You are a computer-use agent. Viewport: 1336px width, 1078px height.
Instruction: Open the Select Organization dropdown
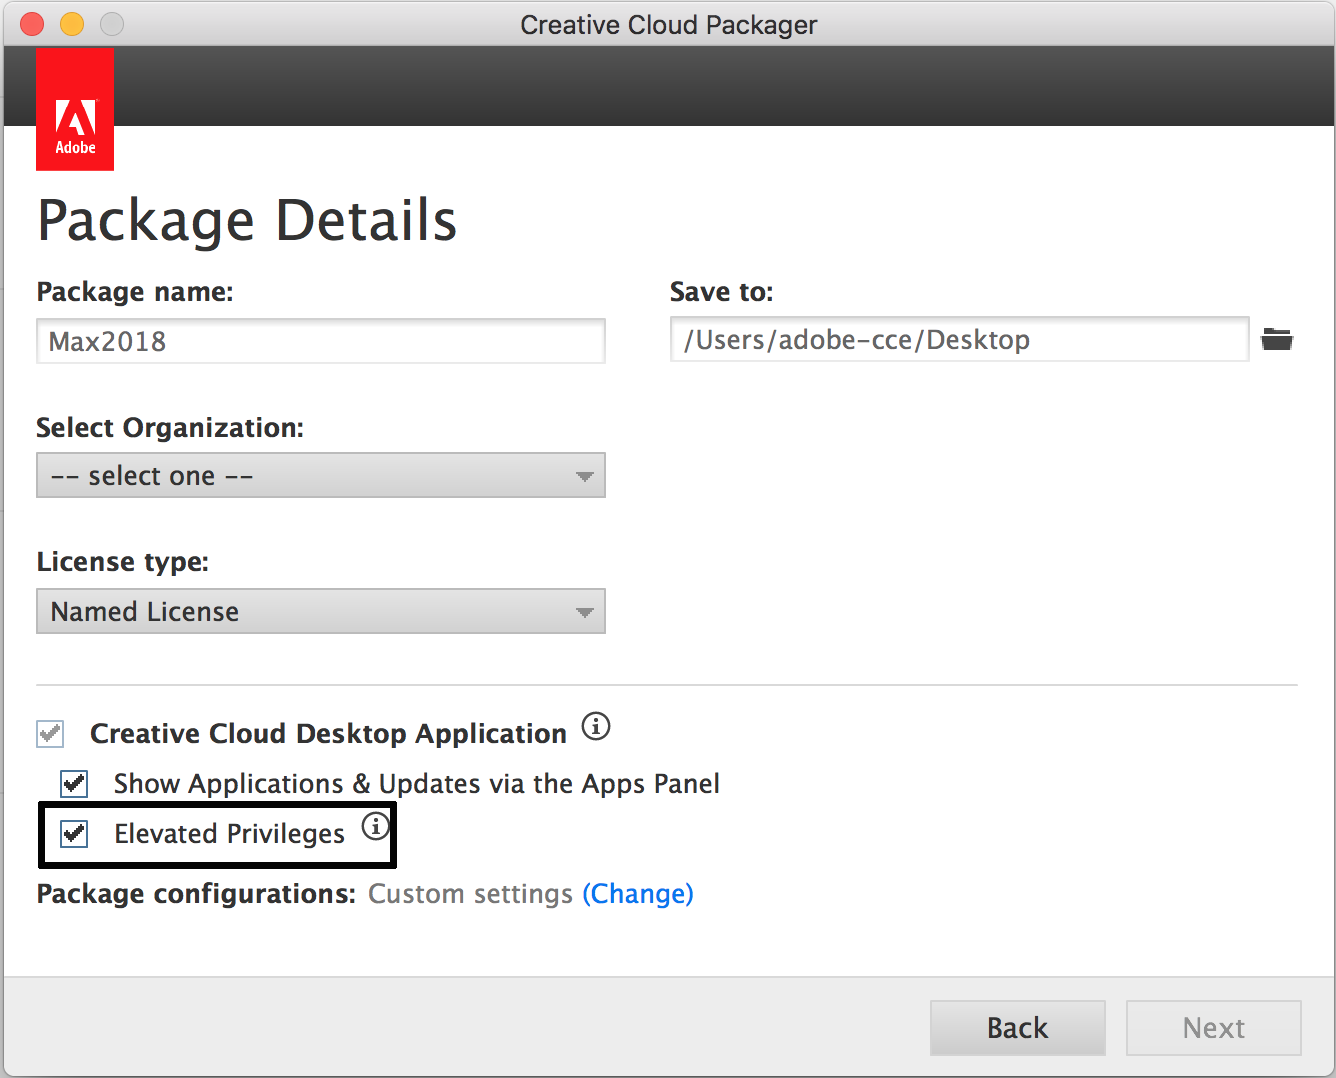pos(321,475)
